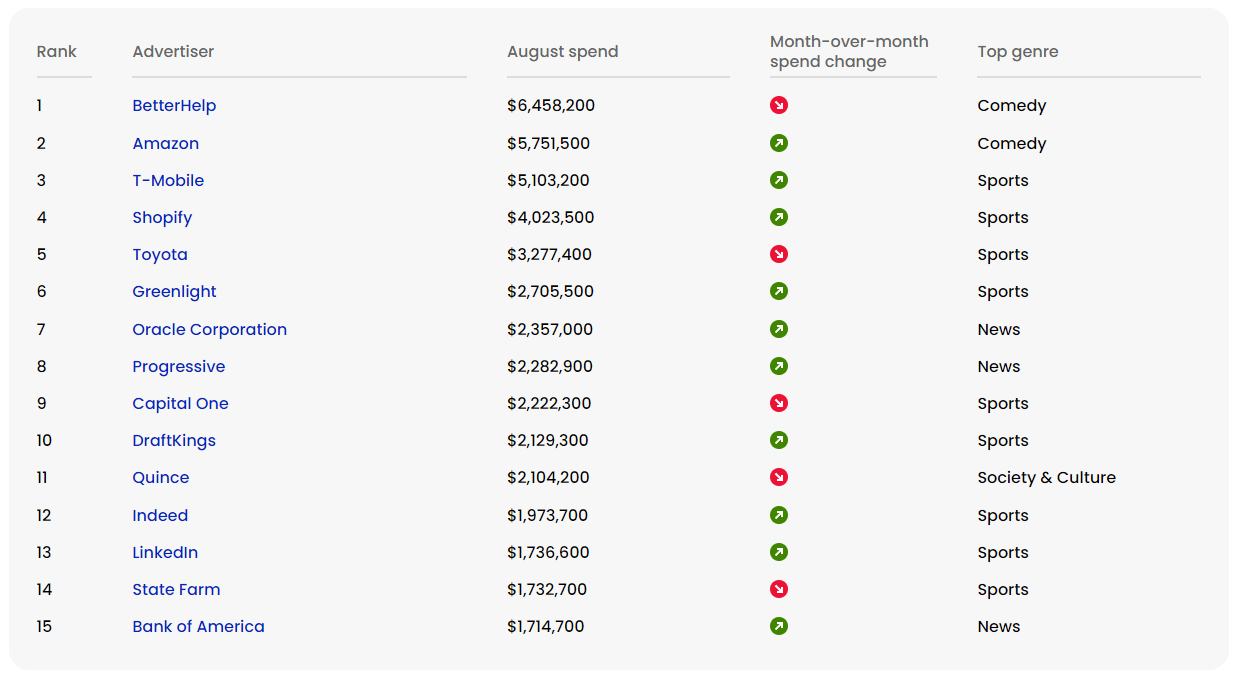1233x675 pixels.
Task: Open the T-Mobile advertiser link
Action: [x=168, y=181]
